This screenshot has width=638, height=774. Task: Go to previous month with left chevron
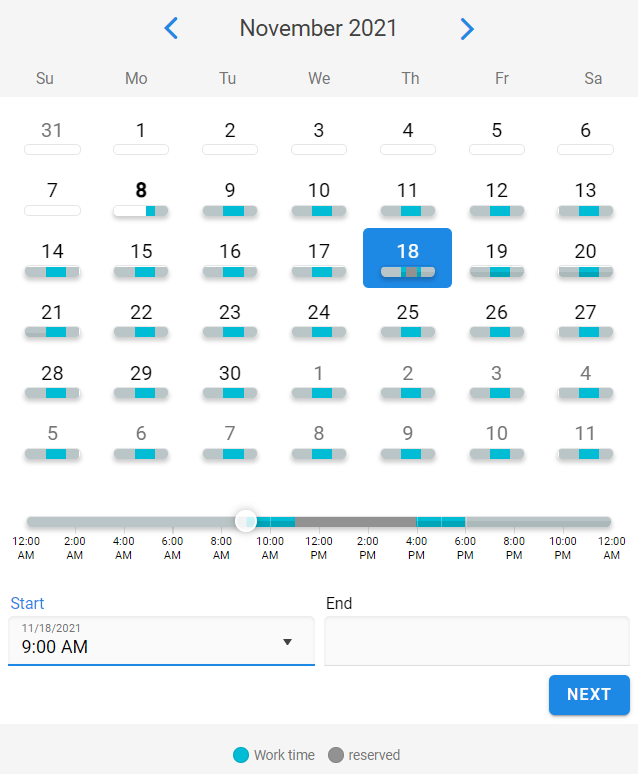pos(171,28)
